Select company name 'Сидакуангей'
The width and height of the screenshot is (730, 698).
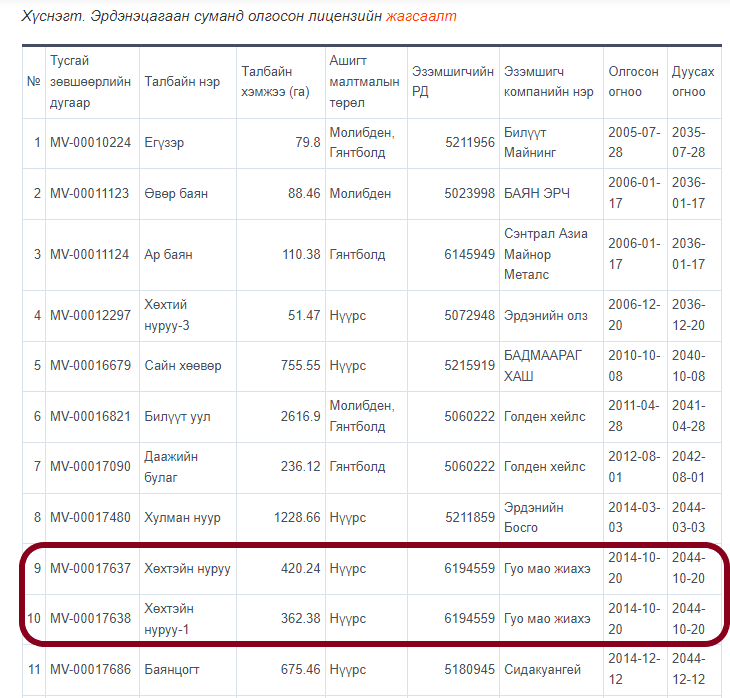coord(542,670)
